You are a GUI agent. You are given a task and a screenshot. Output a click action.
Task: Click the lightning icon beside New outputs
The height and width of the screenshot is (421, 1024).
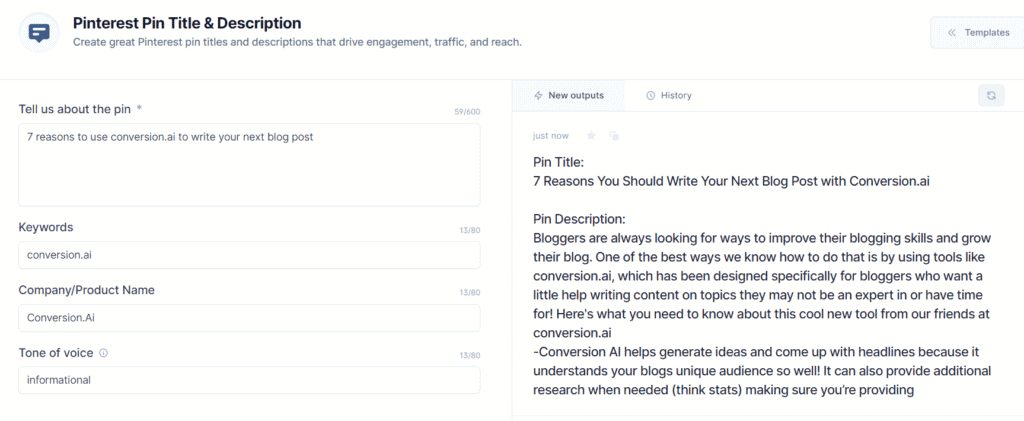[x=538, y=95]
